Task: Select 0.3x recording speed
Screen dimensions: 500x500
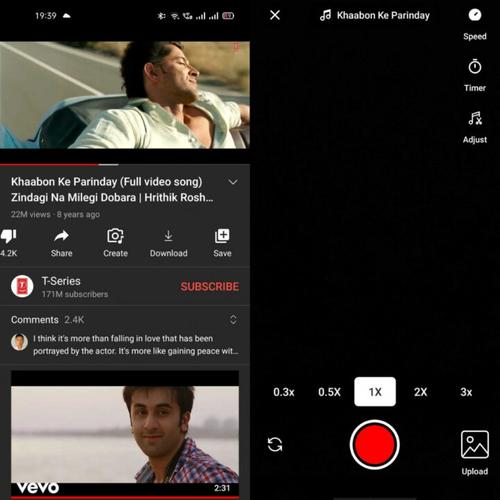Action: tap(284, 392)
